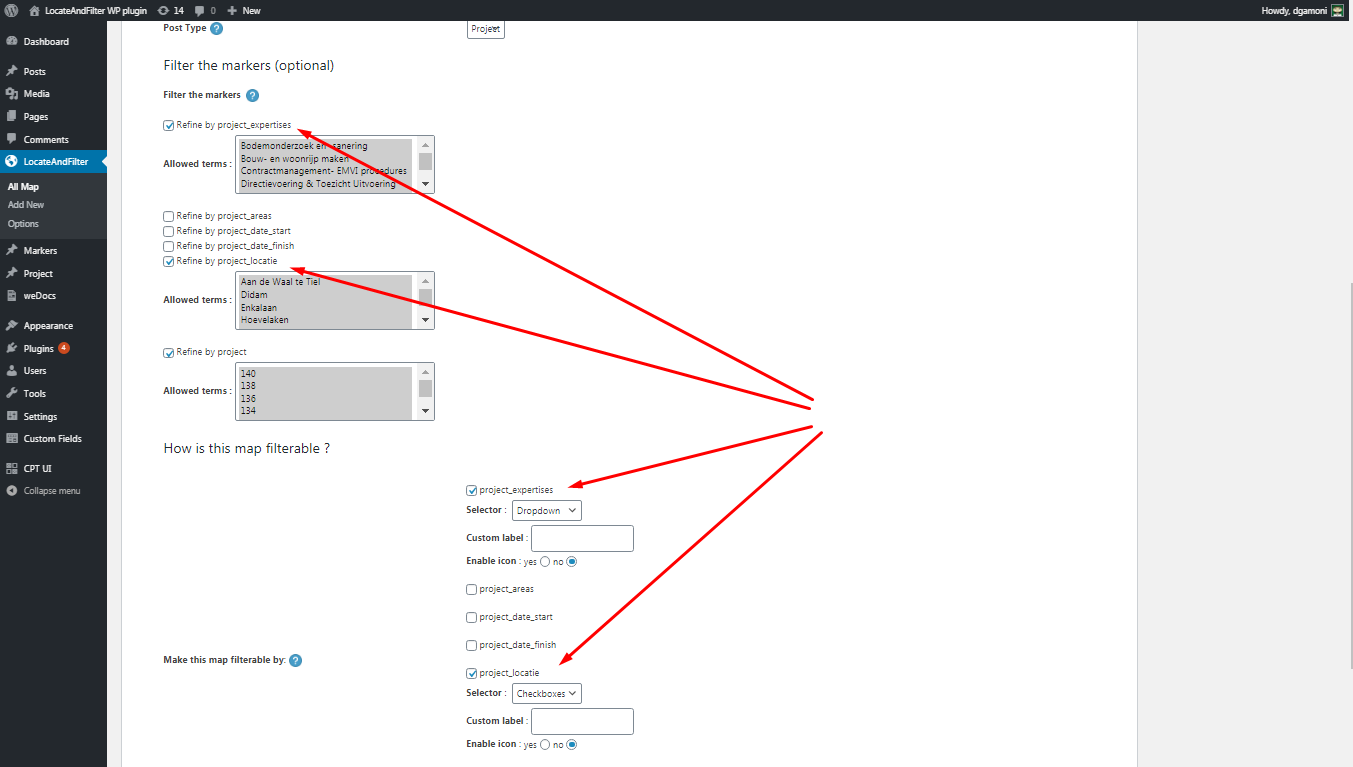Viewport: 1353px width, 767px height.
Task: Click the help icon beside Post Type
Action: (216, 29)
